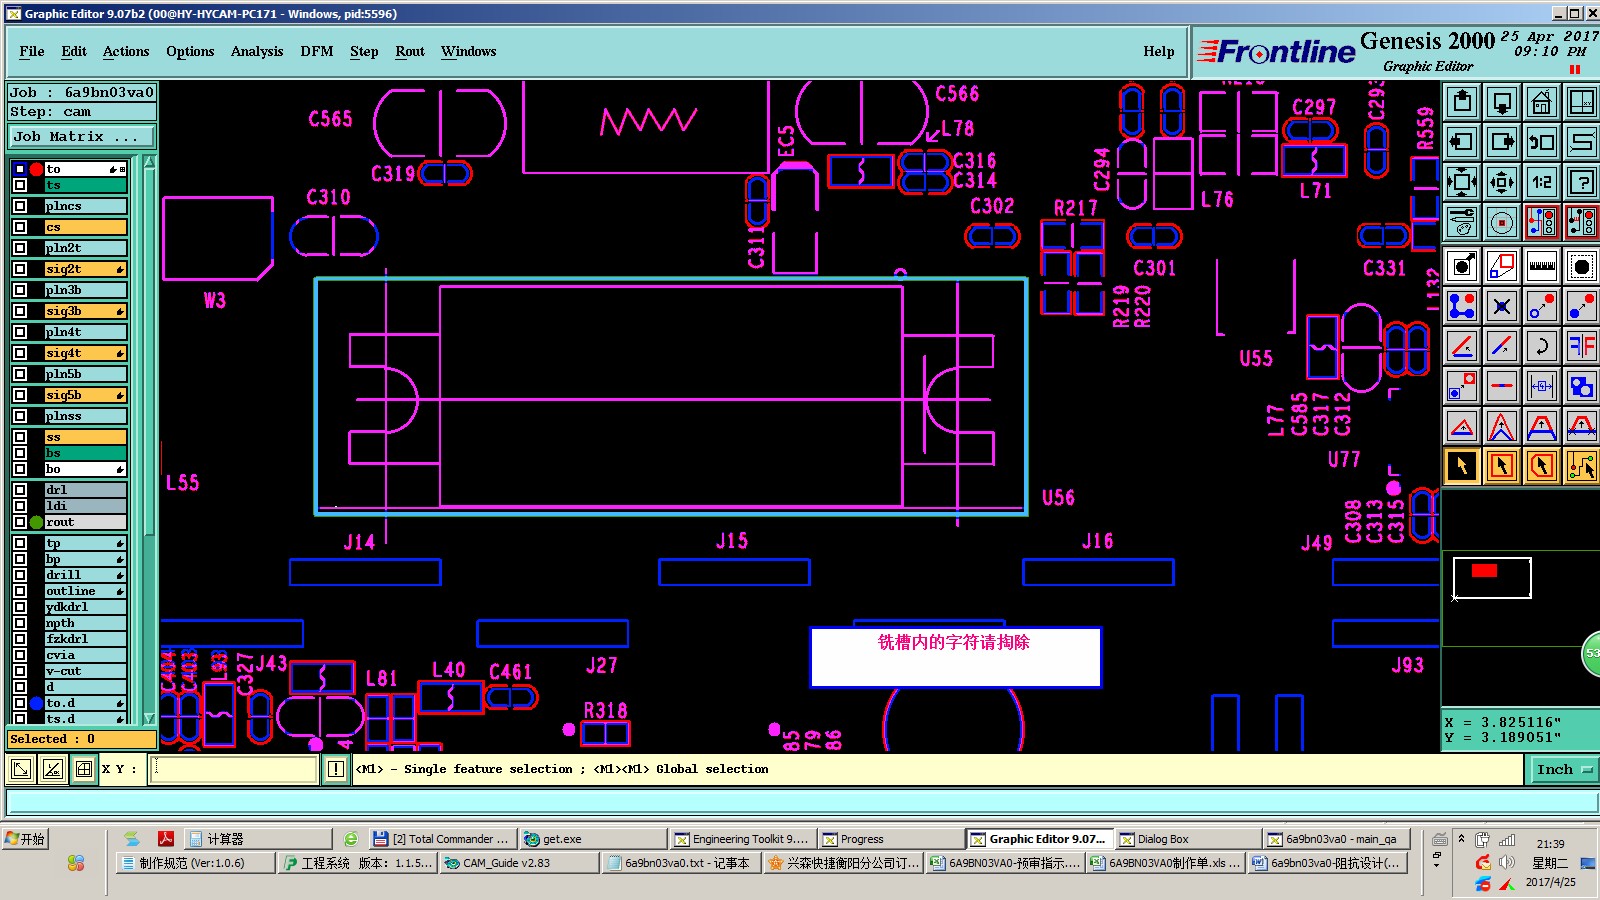Click the four-dot blue and red connection icon

pyautogui.click(x=1462, y=306)
